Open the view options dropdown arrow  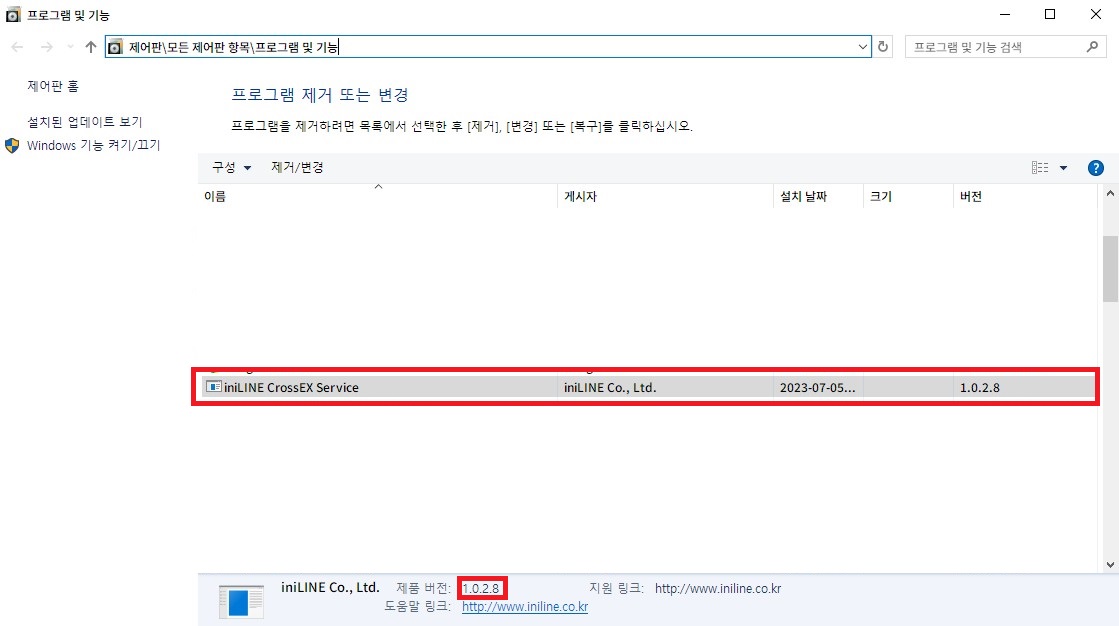[x=1063, y=168]
